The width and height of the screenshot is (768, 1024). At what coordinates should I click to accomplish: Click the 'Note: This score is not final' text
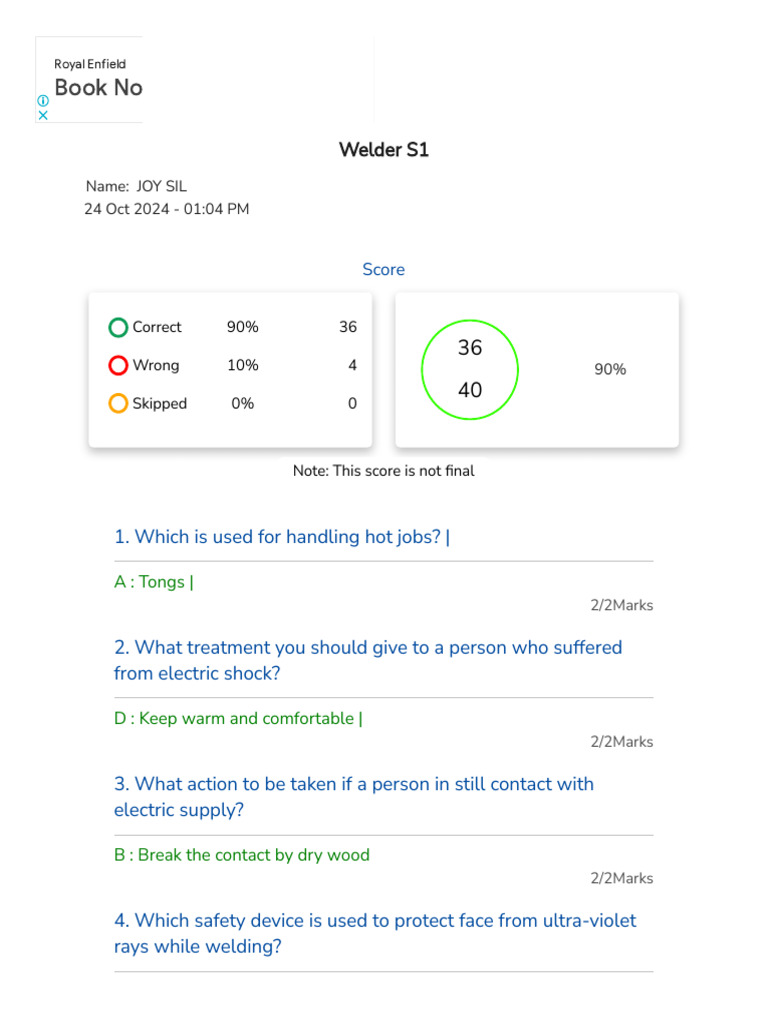(x=383, y=471)
